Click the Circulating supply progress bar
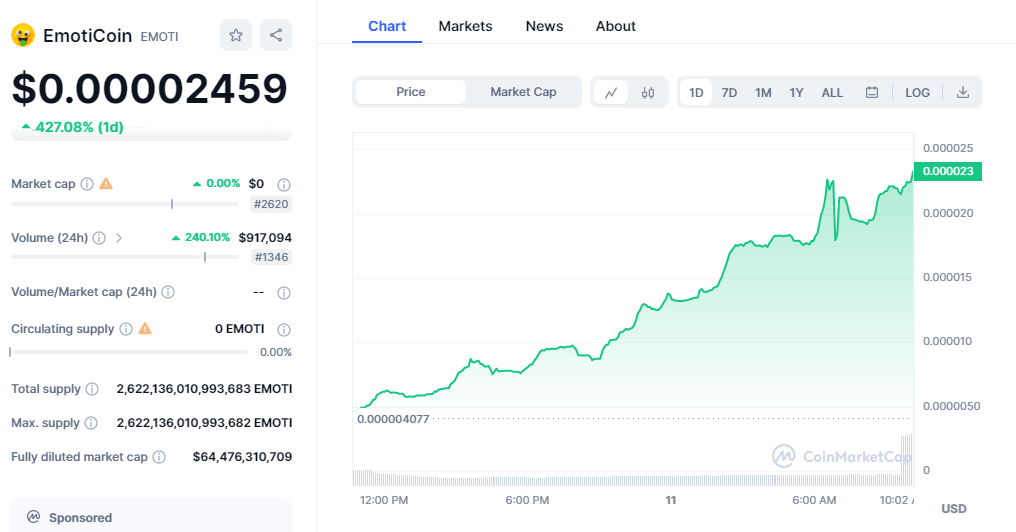Image resolution: width=1016 pixels, height=532 pixels. click(x=129, y=352)
